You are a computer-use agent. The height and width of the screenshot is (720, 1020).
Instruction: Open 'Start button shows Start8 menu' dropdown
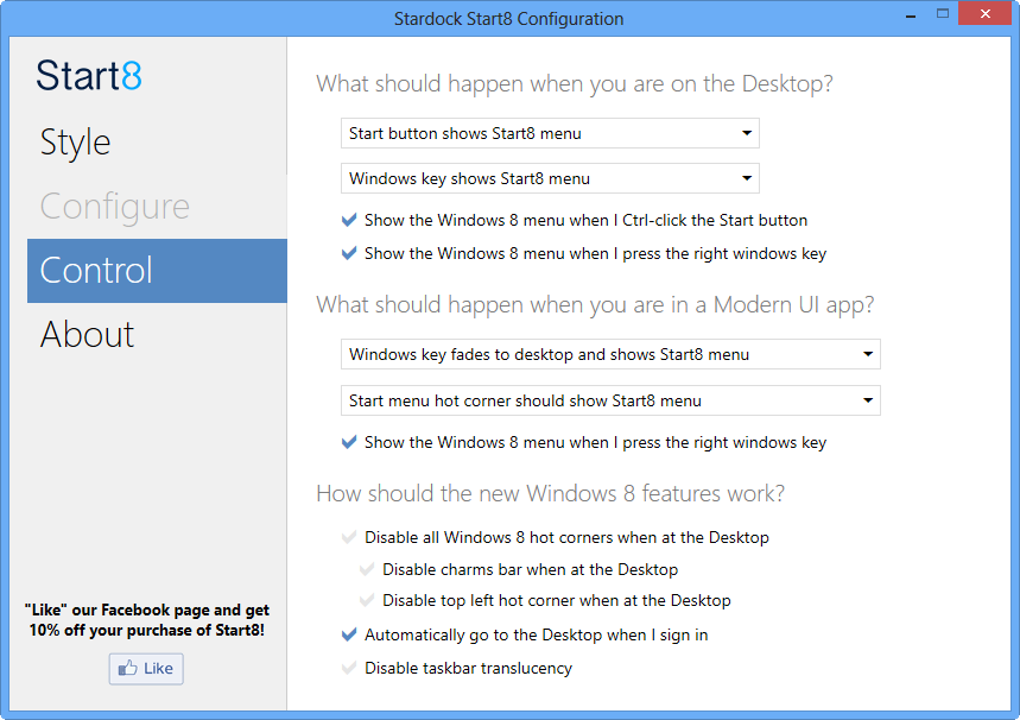coord(550,133)
